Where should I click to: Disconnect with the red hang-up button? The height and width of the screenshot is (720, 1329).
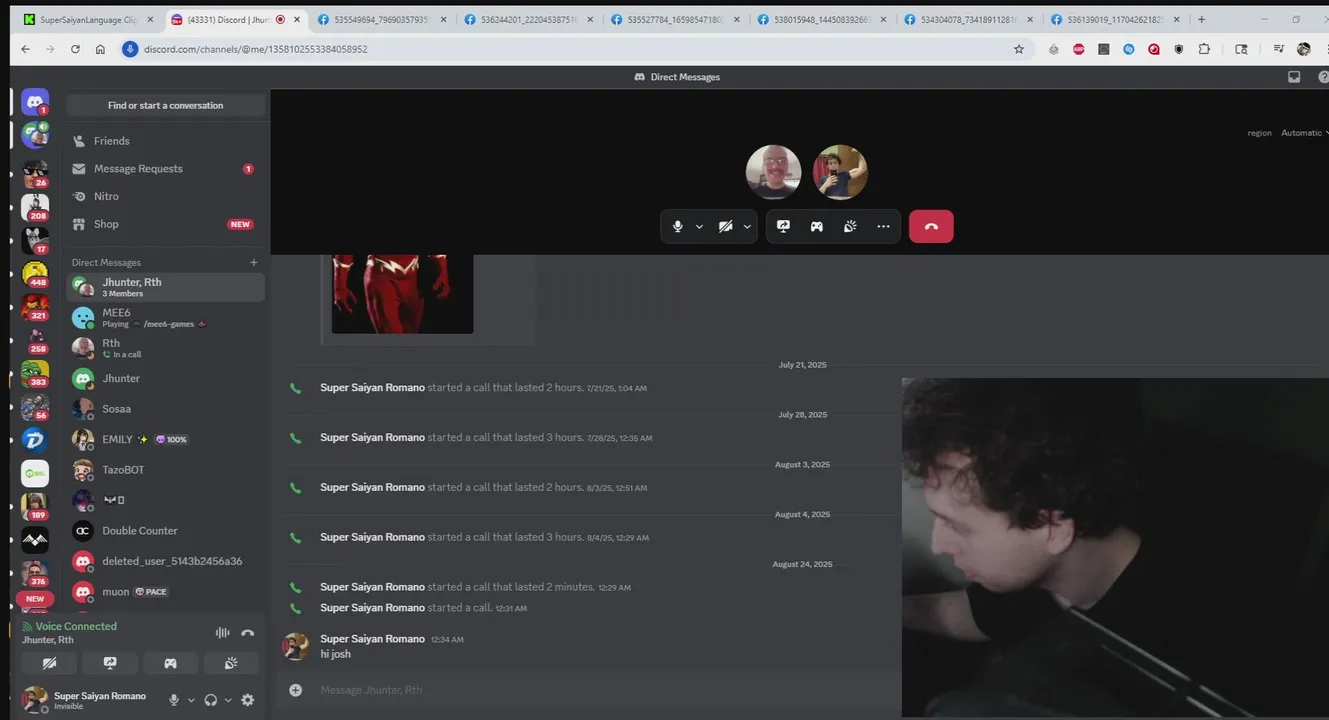click(x=931, y=226)
